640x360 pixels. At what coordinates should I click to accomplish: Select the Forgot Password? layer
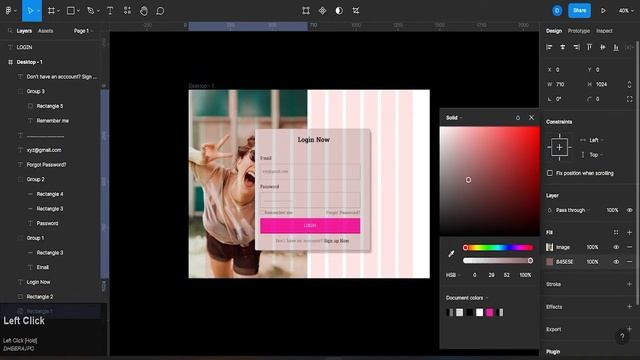pos(46,165)
